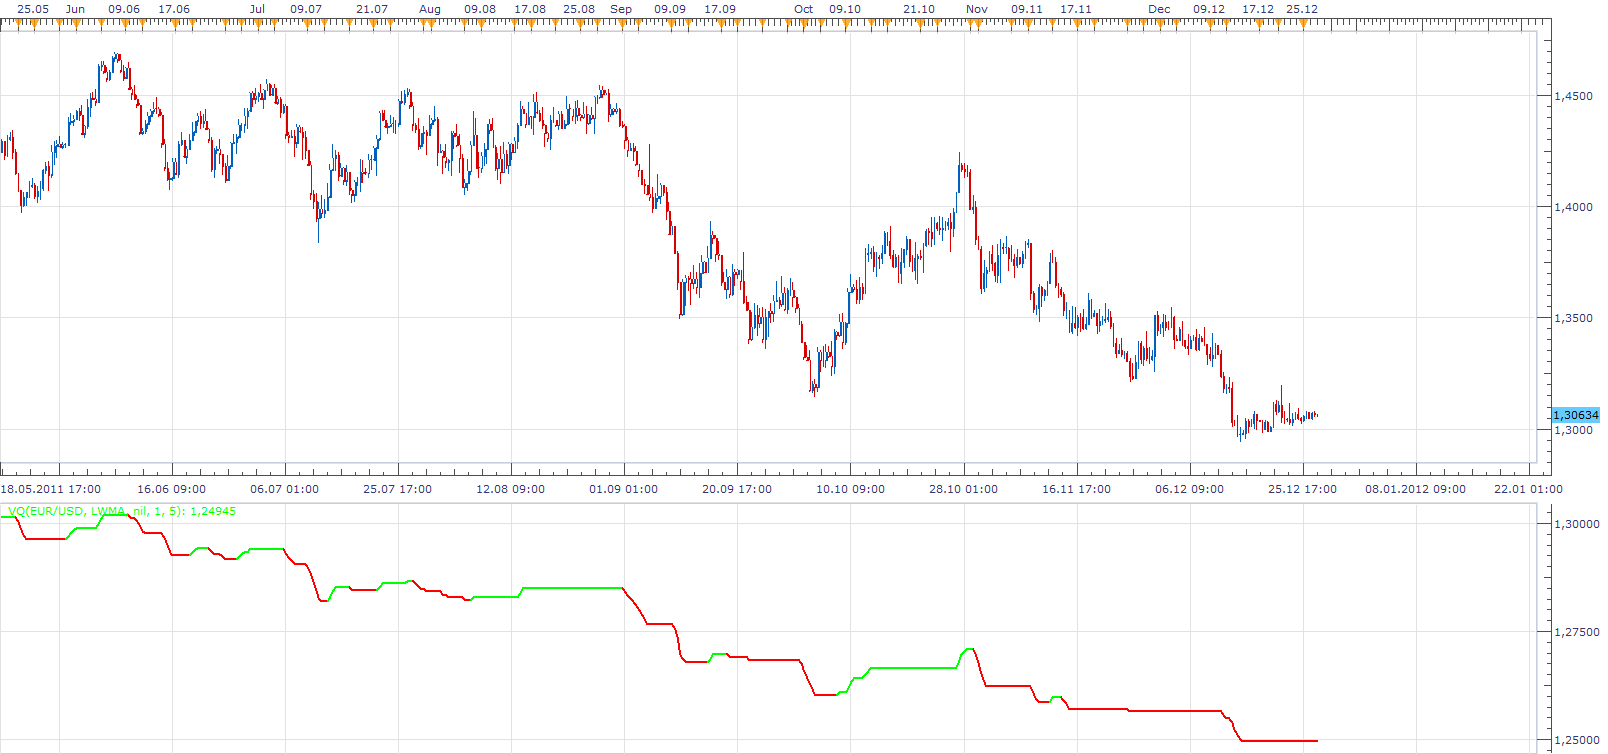The image size is (1608, 754).
Task: Select the 20.09 17:00 time label
Action: click(736, 489)
